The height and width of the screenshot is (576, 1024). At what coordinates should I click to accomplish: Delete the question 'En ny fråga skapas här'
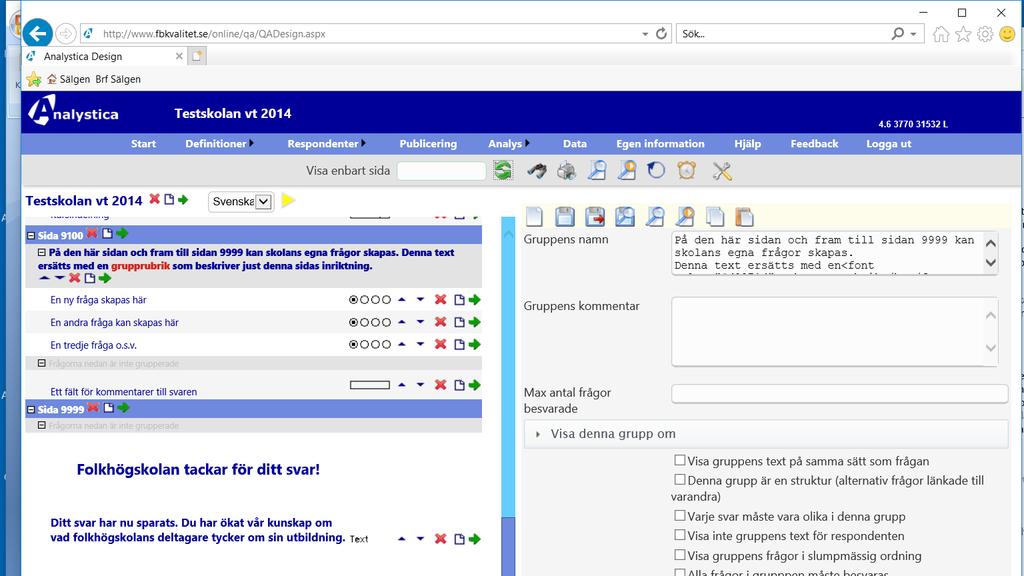click(x=441, y=299)
